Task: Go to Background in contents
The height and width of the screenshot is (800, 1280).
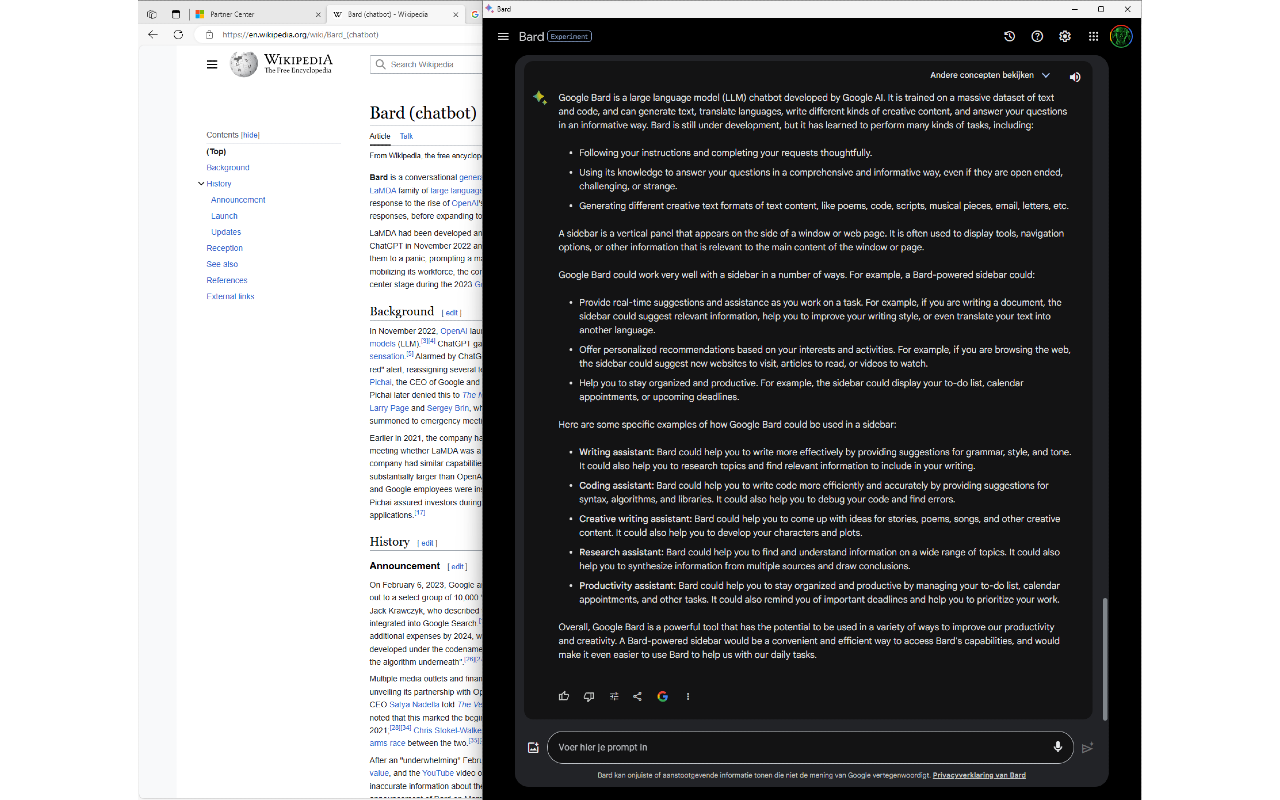Action: click(x=228, y=167)
